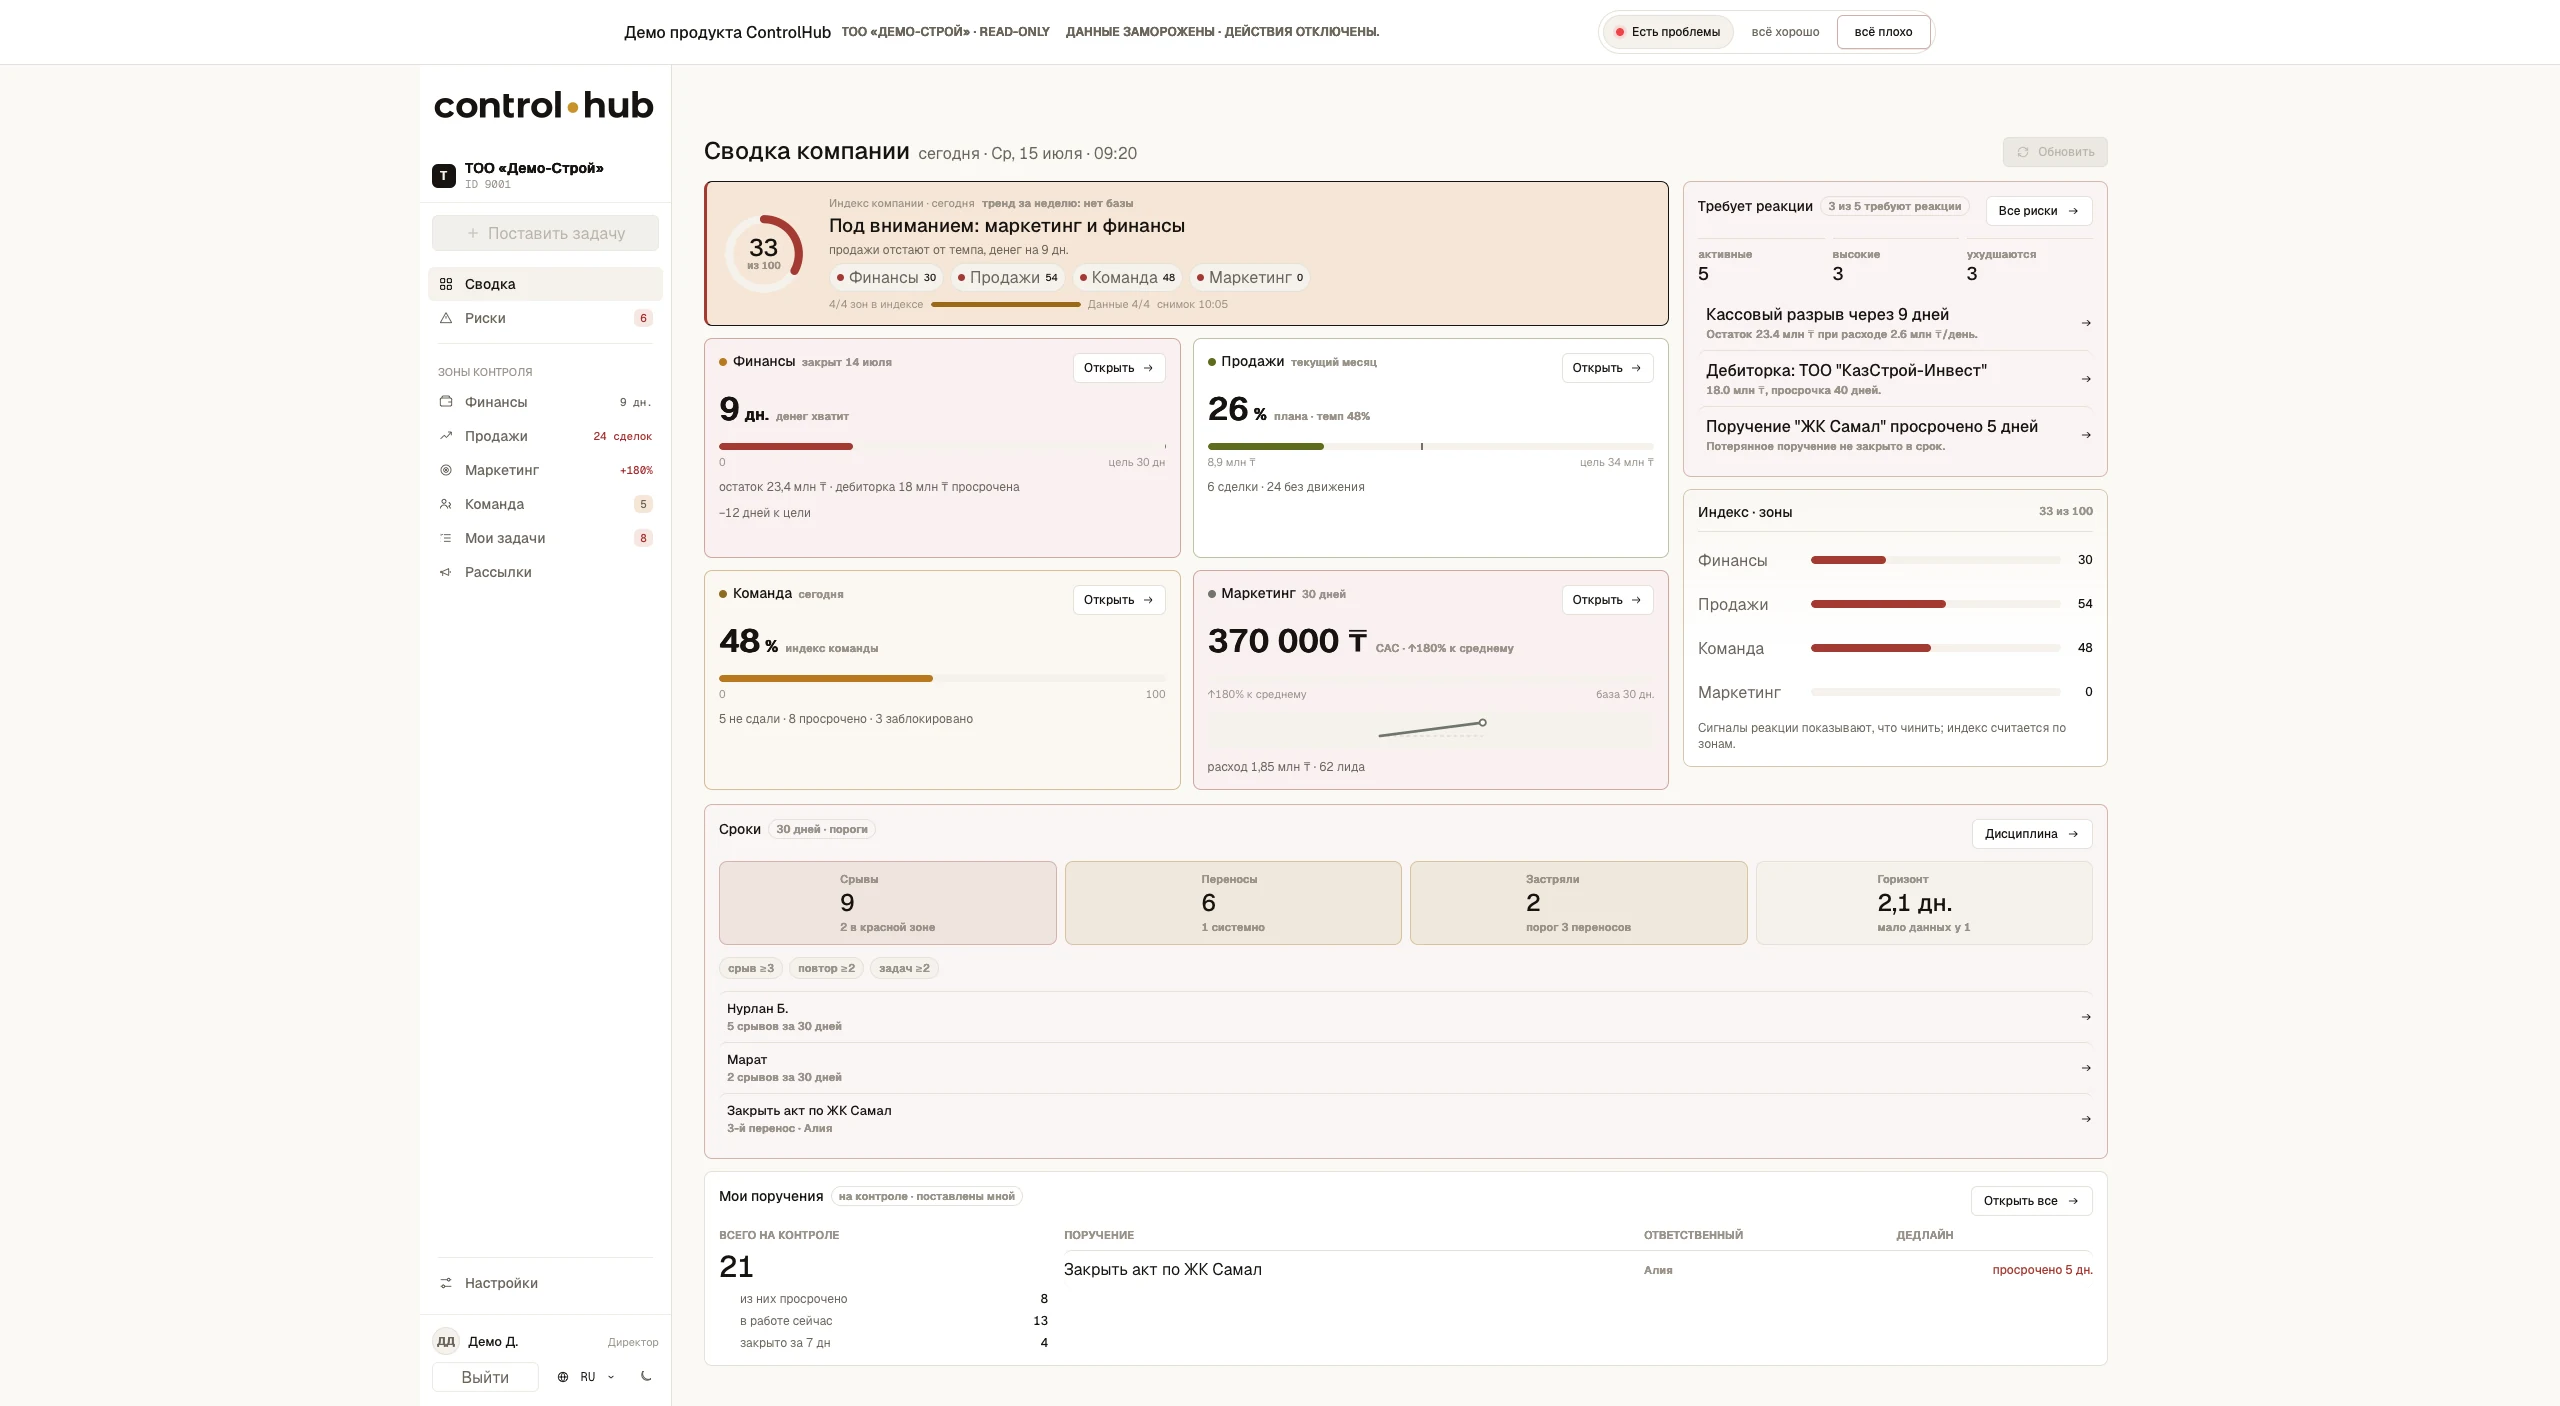Image resolution: width=2560 pixels, height=1406 pixels.
Task: Toggle dark mode moon icon
Action: (646, 1377)
